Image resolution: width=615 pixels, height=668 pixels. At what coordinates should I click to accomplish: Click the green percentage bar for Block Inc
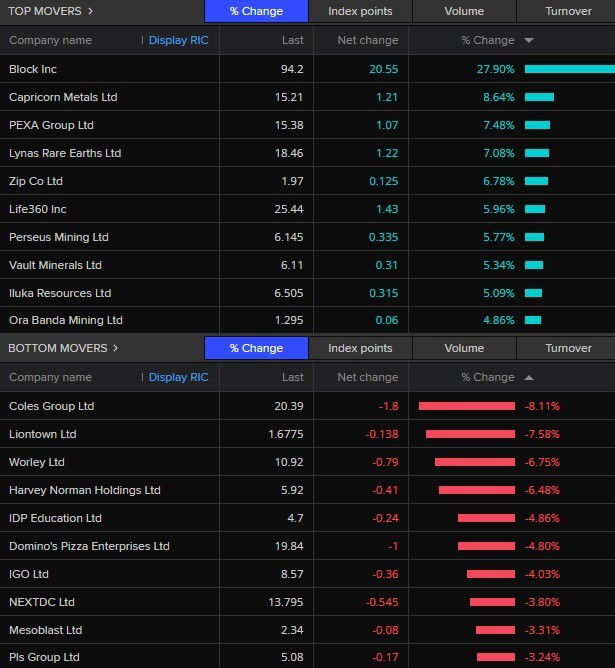tap(568, 69)
